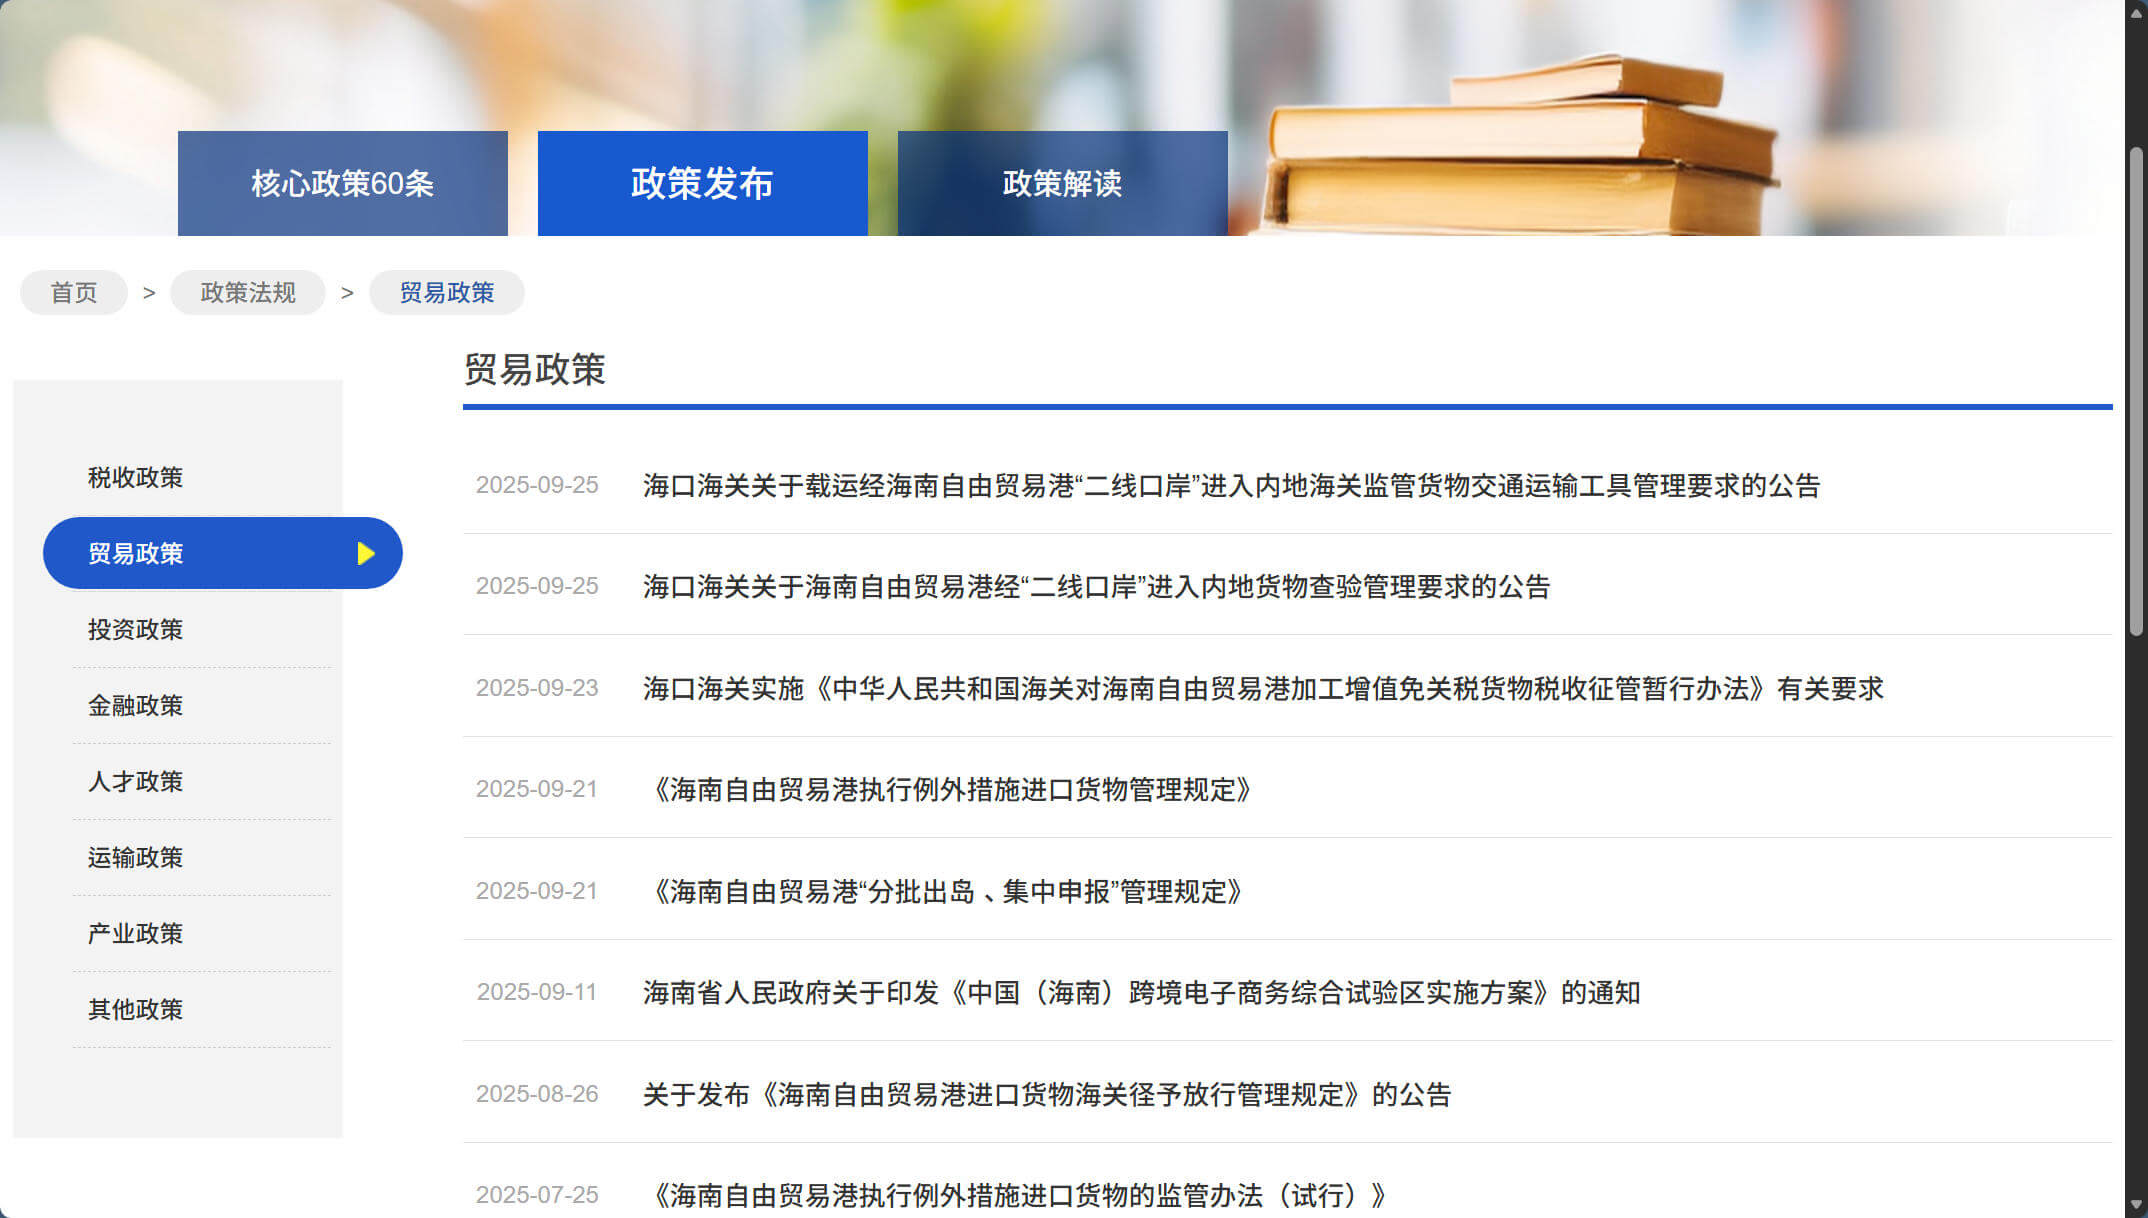Open 海口海关 transport vehicle management announcement

1230,486
